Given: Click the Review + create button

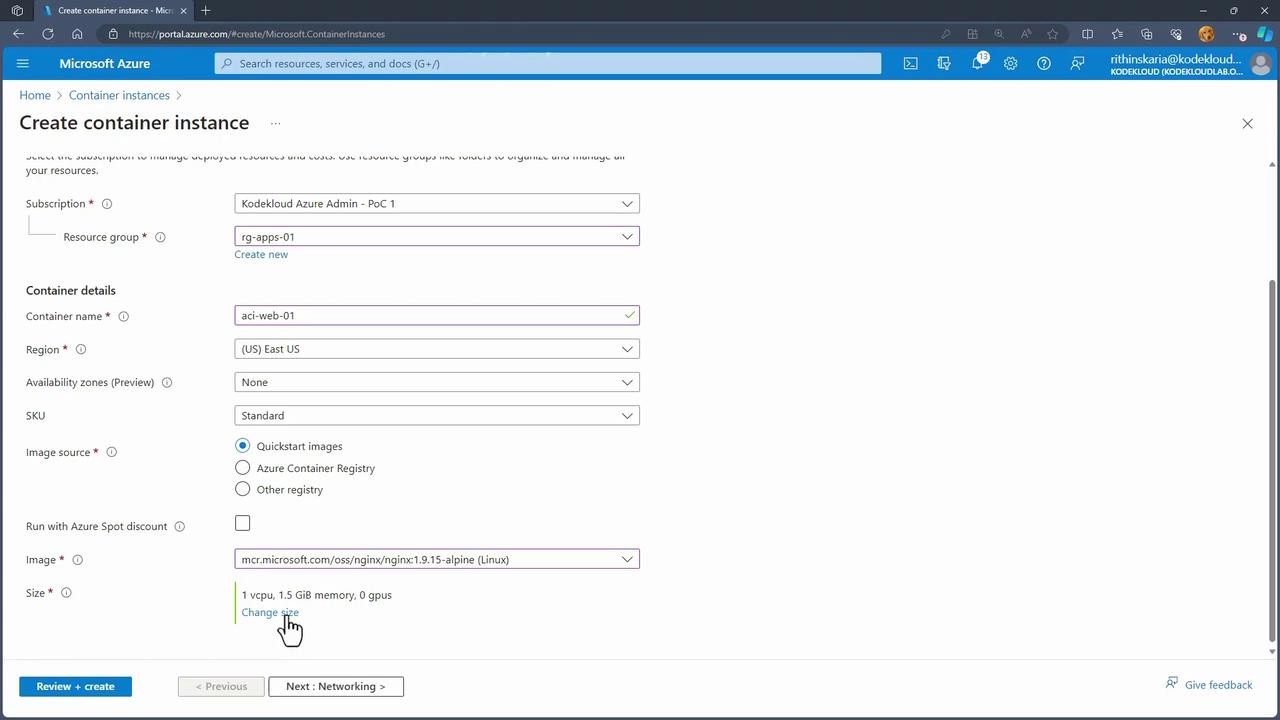Looking at the screenshot, I should tap(75, 687).
